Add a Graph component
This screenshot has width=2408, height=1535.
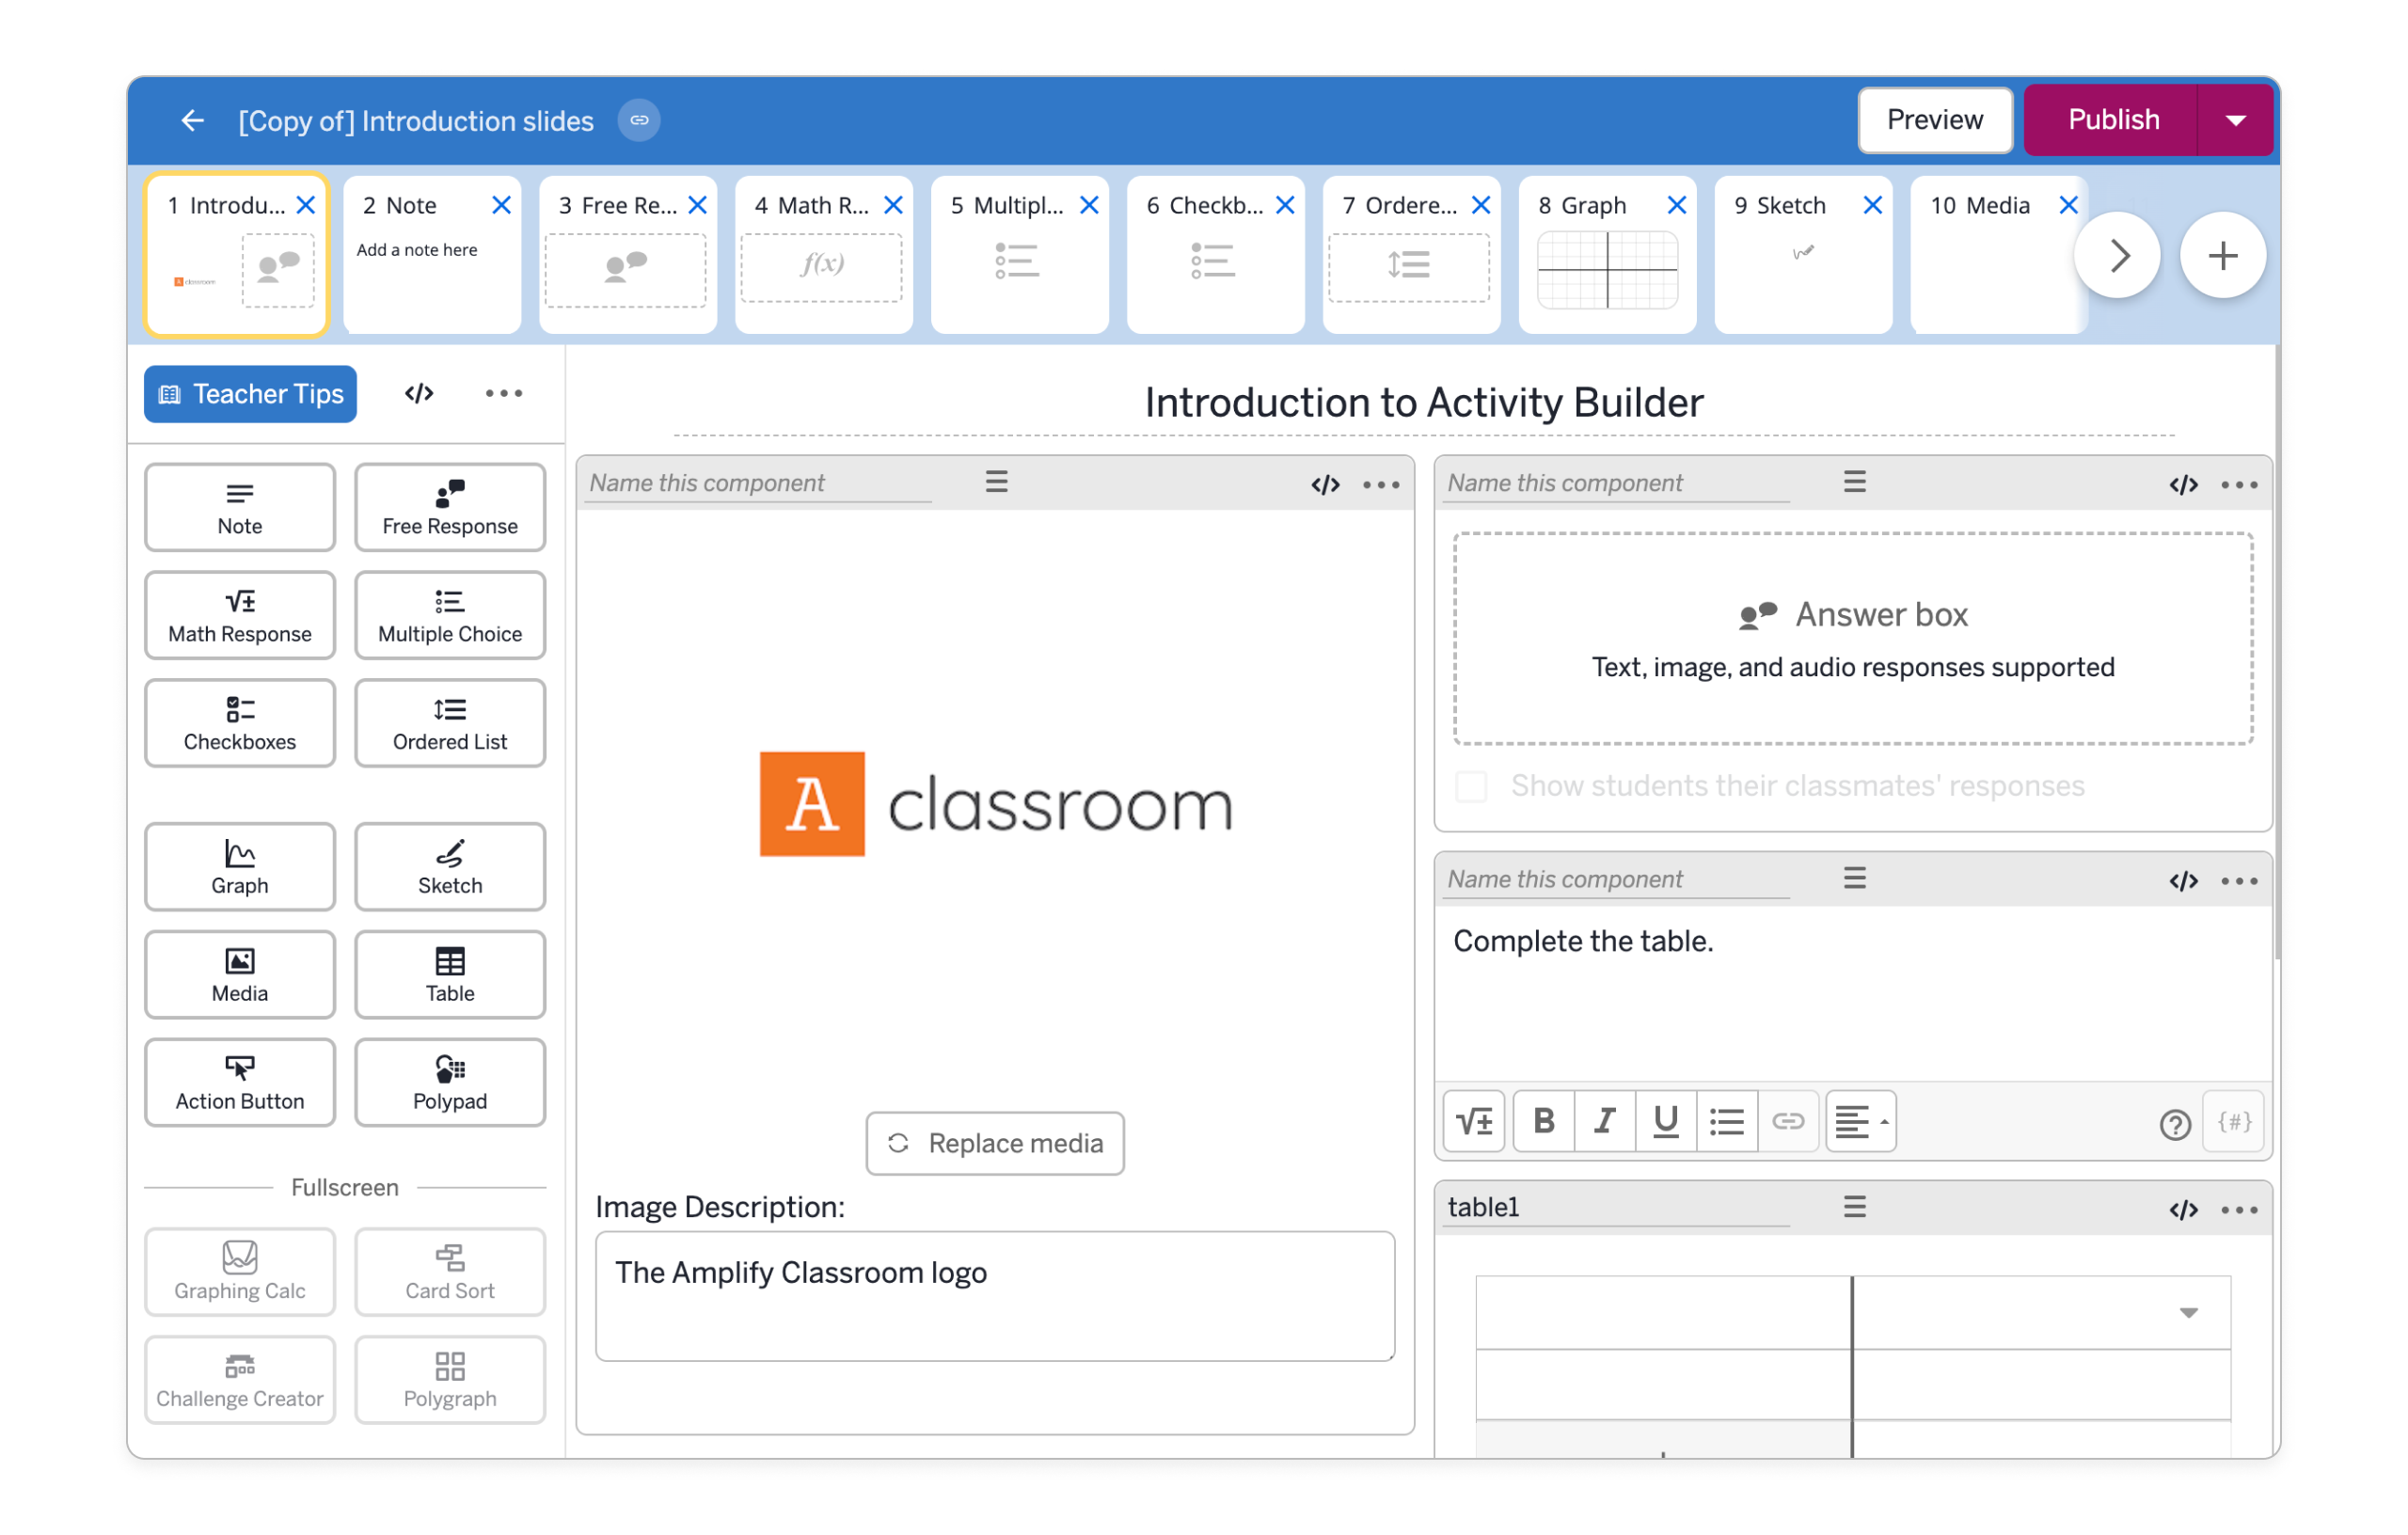(240, 868)
